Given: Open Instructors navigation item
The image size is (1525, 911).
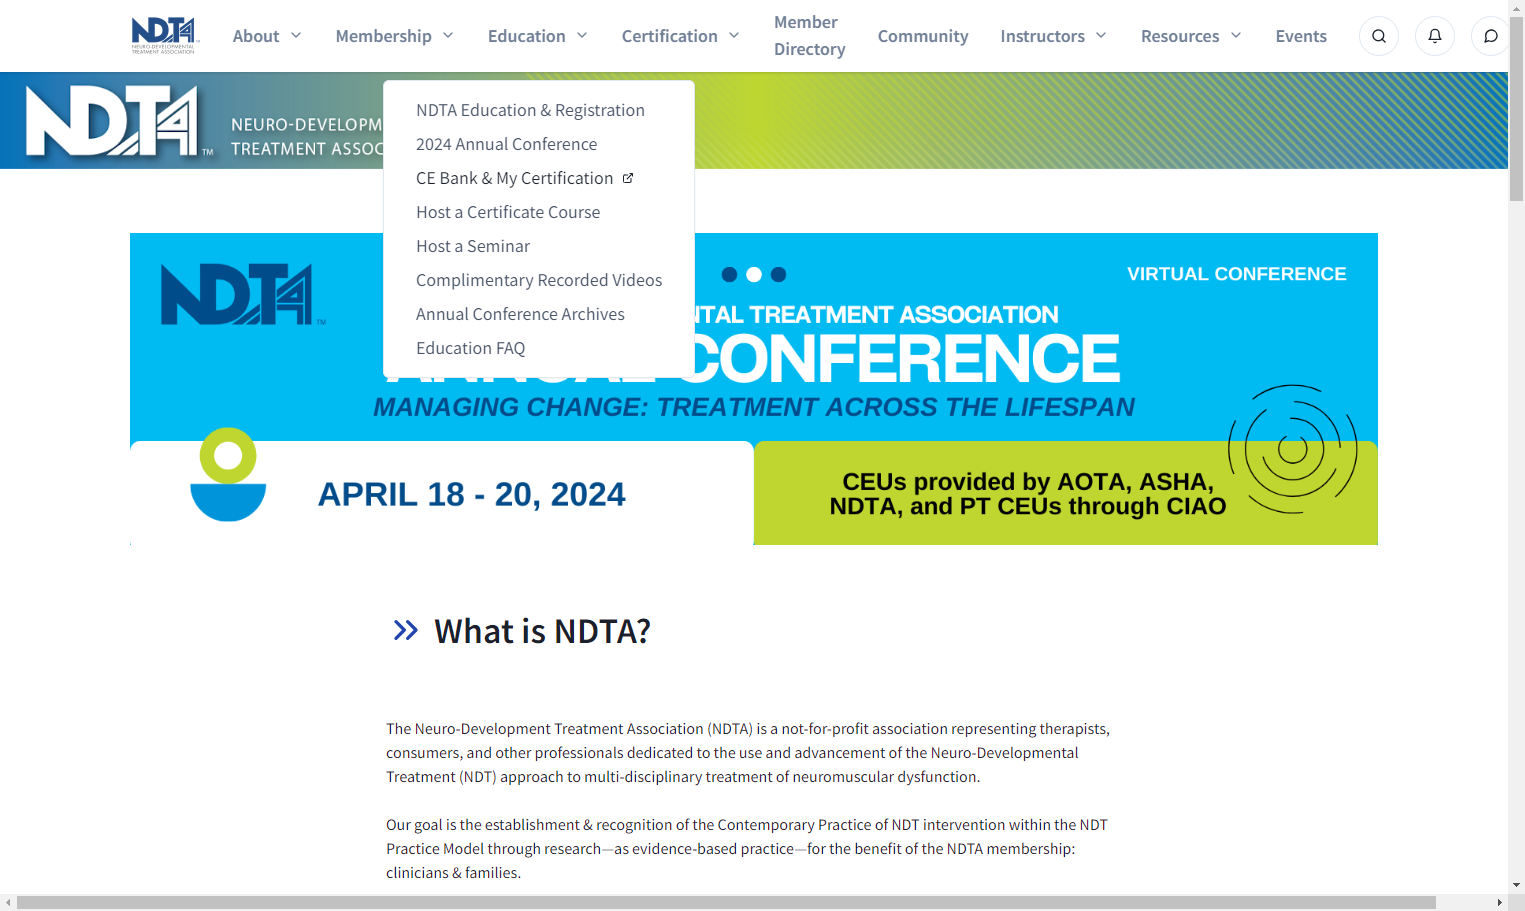Looking at the screenshot, I should (x=1042, y=36).
